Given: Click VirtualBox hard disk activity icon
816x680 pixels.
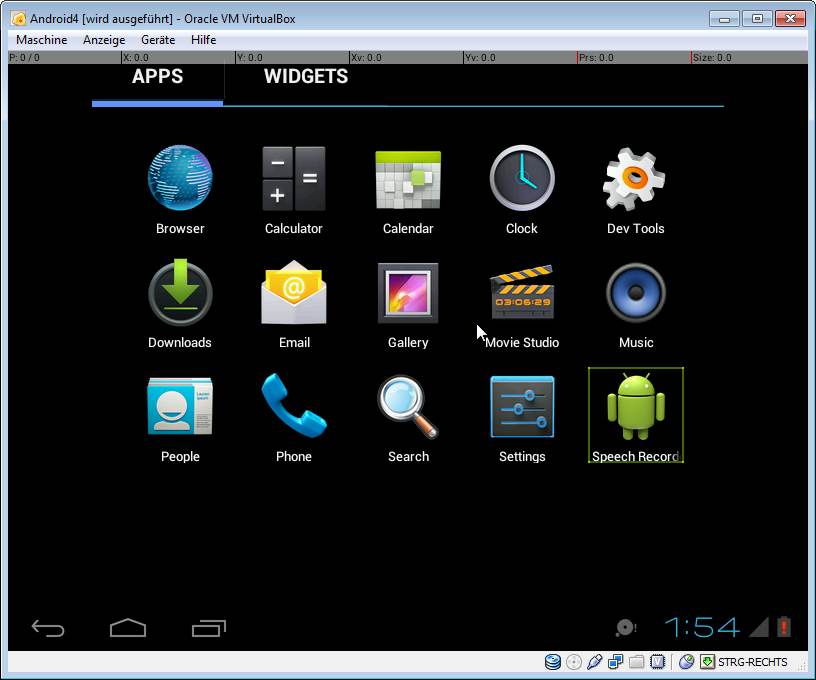Looking at the screenshot, I should coord(553,662).
